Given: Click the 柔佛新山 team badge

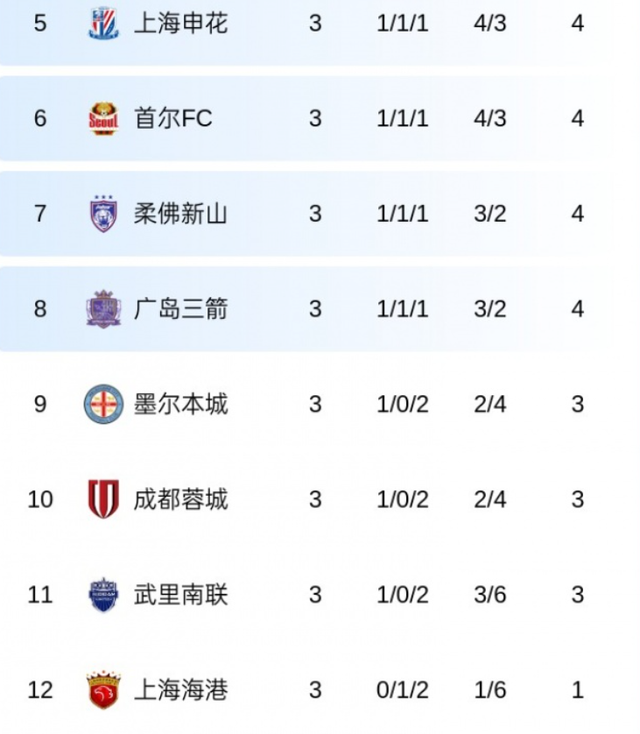Looking at the screenshot, I should [x=103, y=213].
